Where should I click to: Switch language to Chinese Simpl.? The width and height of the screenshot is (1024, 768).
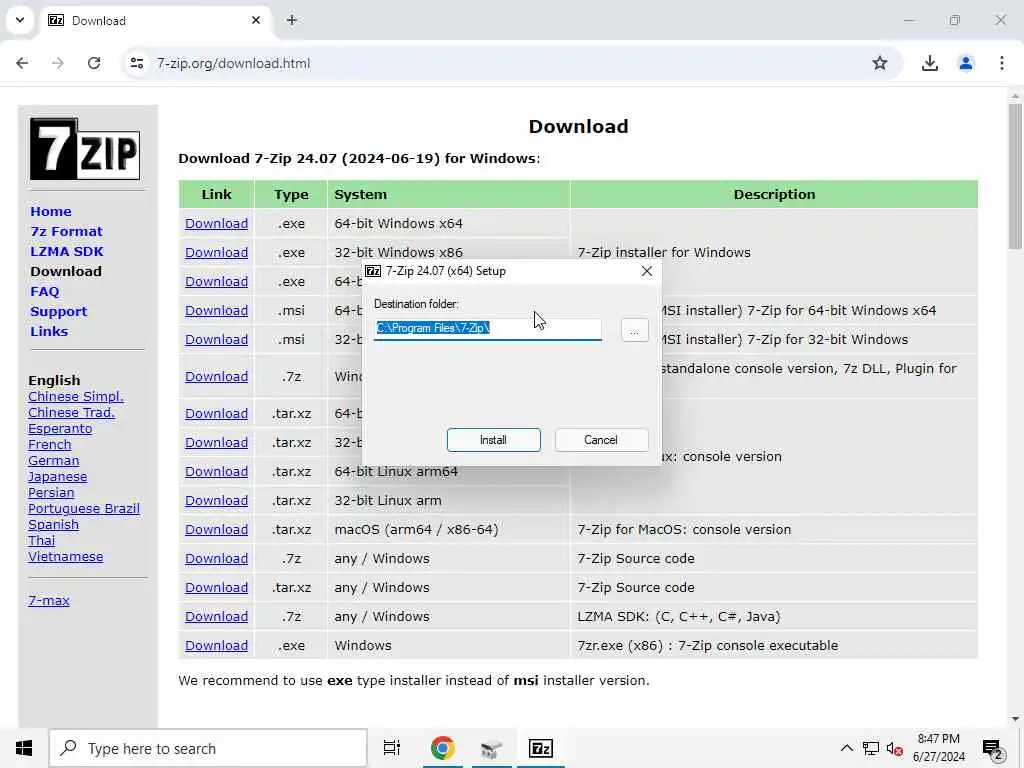click(76, 396)
